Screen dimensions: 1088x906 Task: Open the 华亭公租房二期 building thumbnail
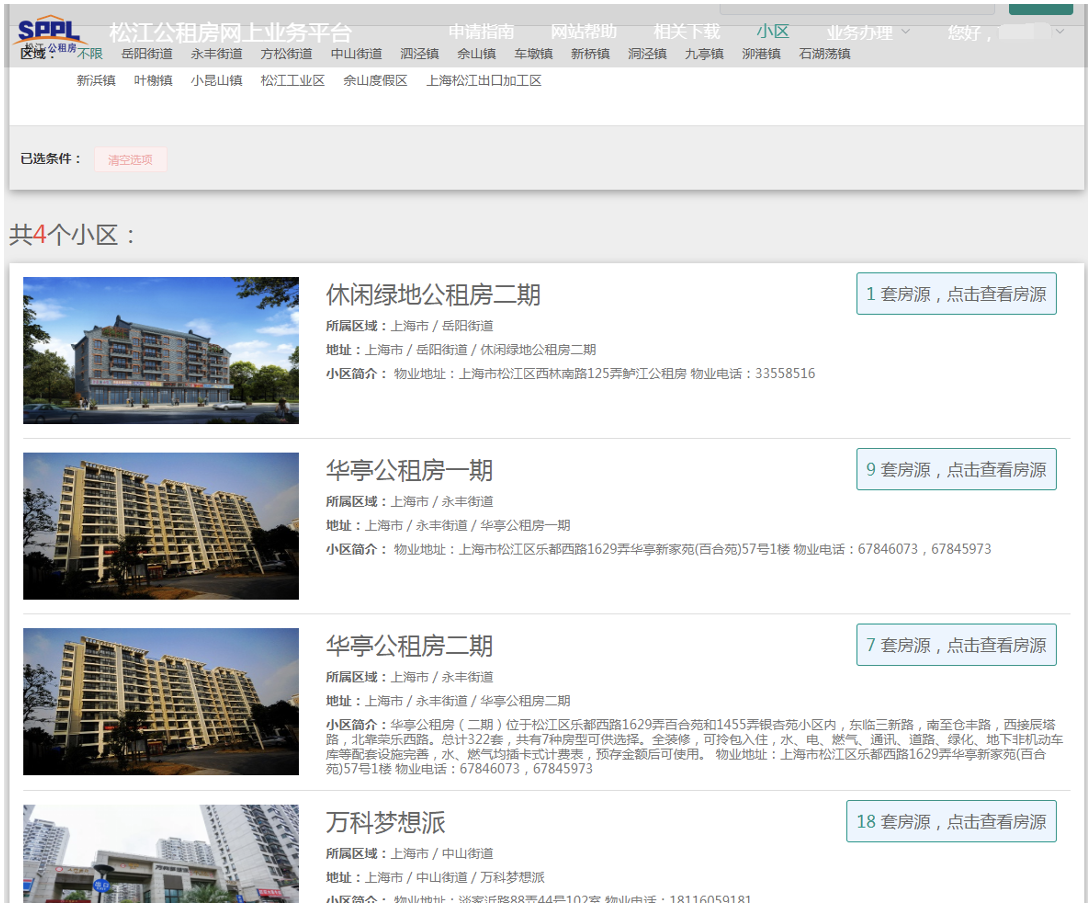coord(161,701)
